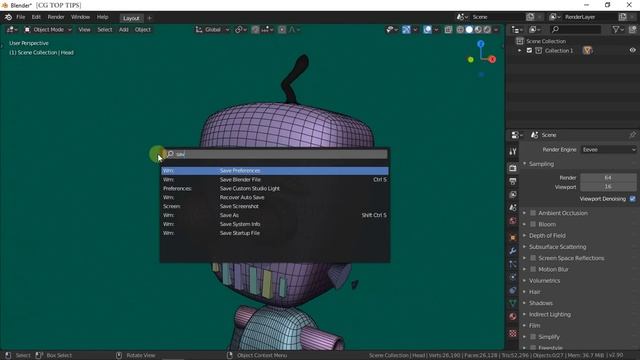640x360 pixels.
Task: Enable Ambient Occlusion checkbox
Action: pyautogui.click(x=533, y=213)
